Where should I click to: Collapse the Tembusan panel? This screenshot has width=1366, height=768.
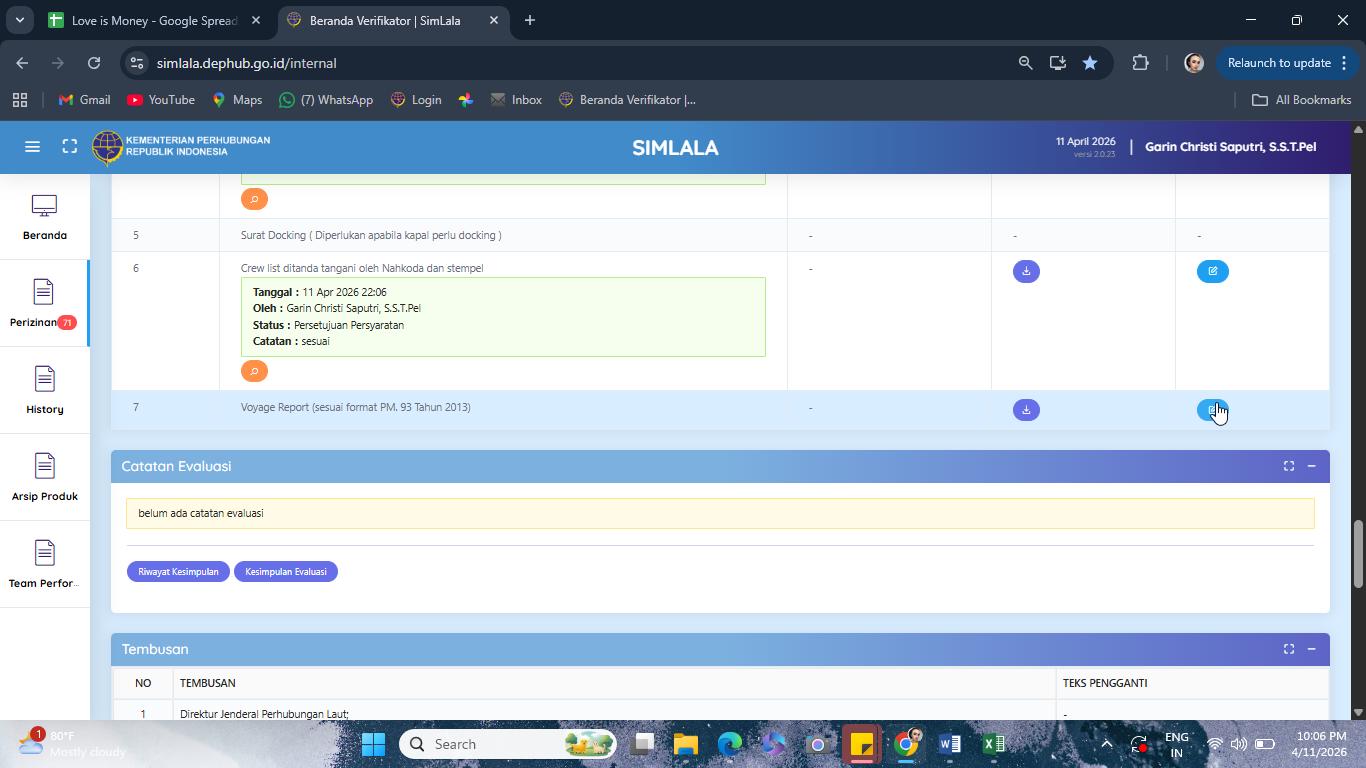[x=1311, y=649]
